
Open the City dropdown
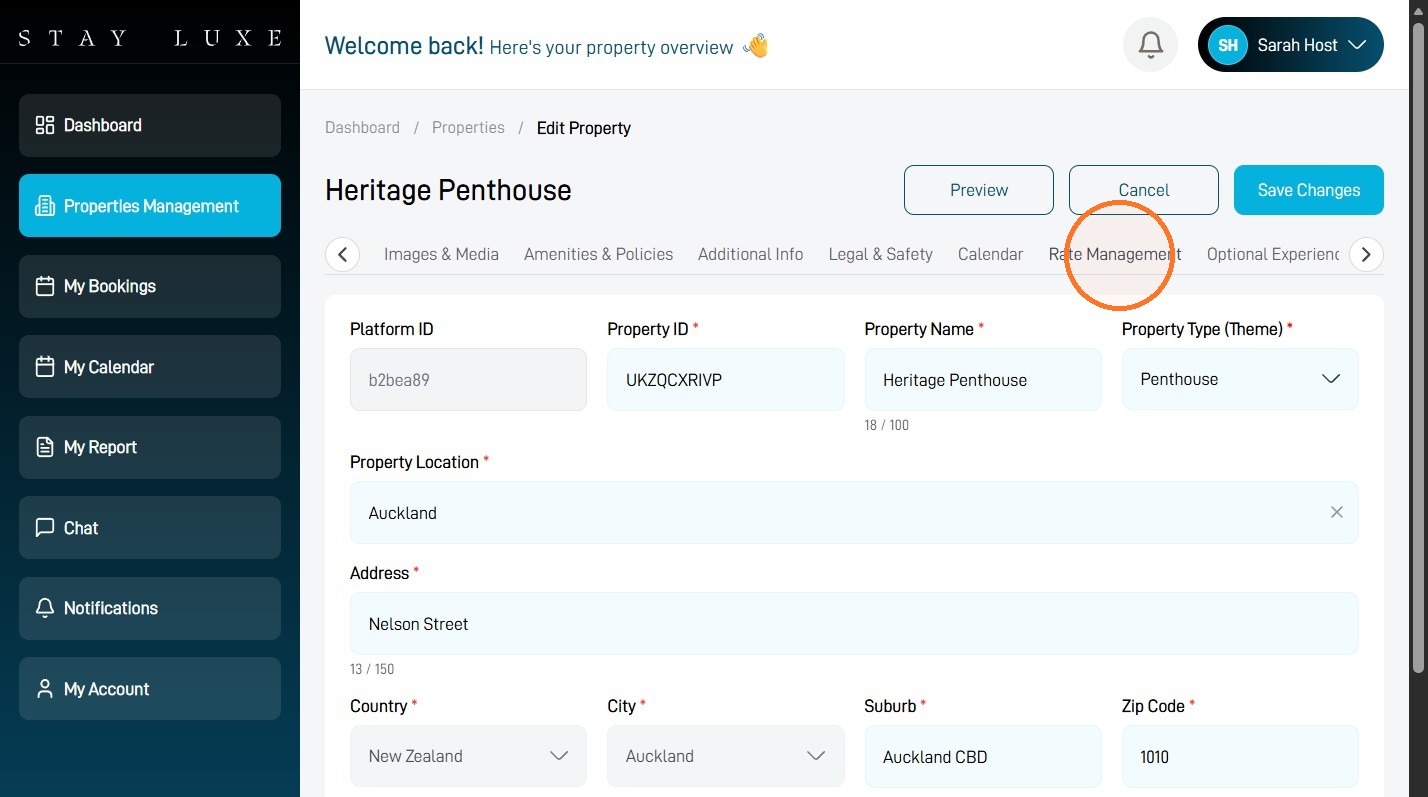(x=726, y=756)
